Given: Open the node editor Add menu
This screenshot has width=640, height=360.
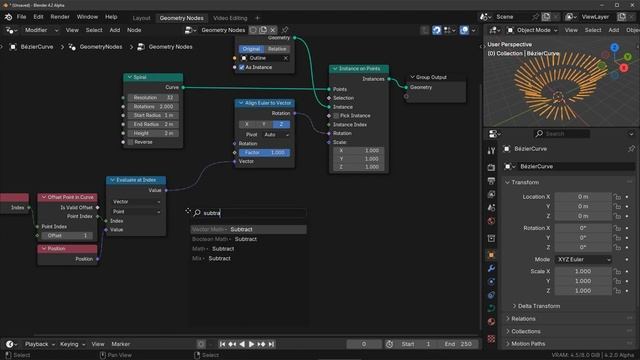Looking at the screenshot, I should point(115,30).
